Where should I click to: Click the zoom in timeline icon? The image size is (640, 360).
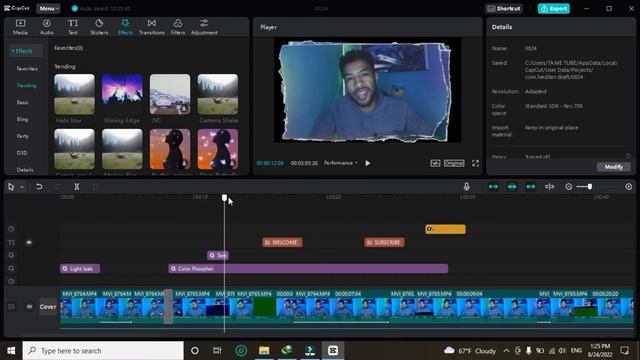click(629, 187)
